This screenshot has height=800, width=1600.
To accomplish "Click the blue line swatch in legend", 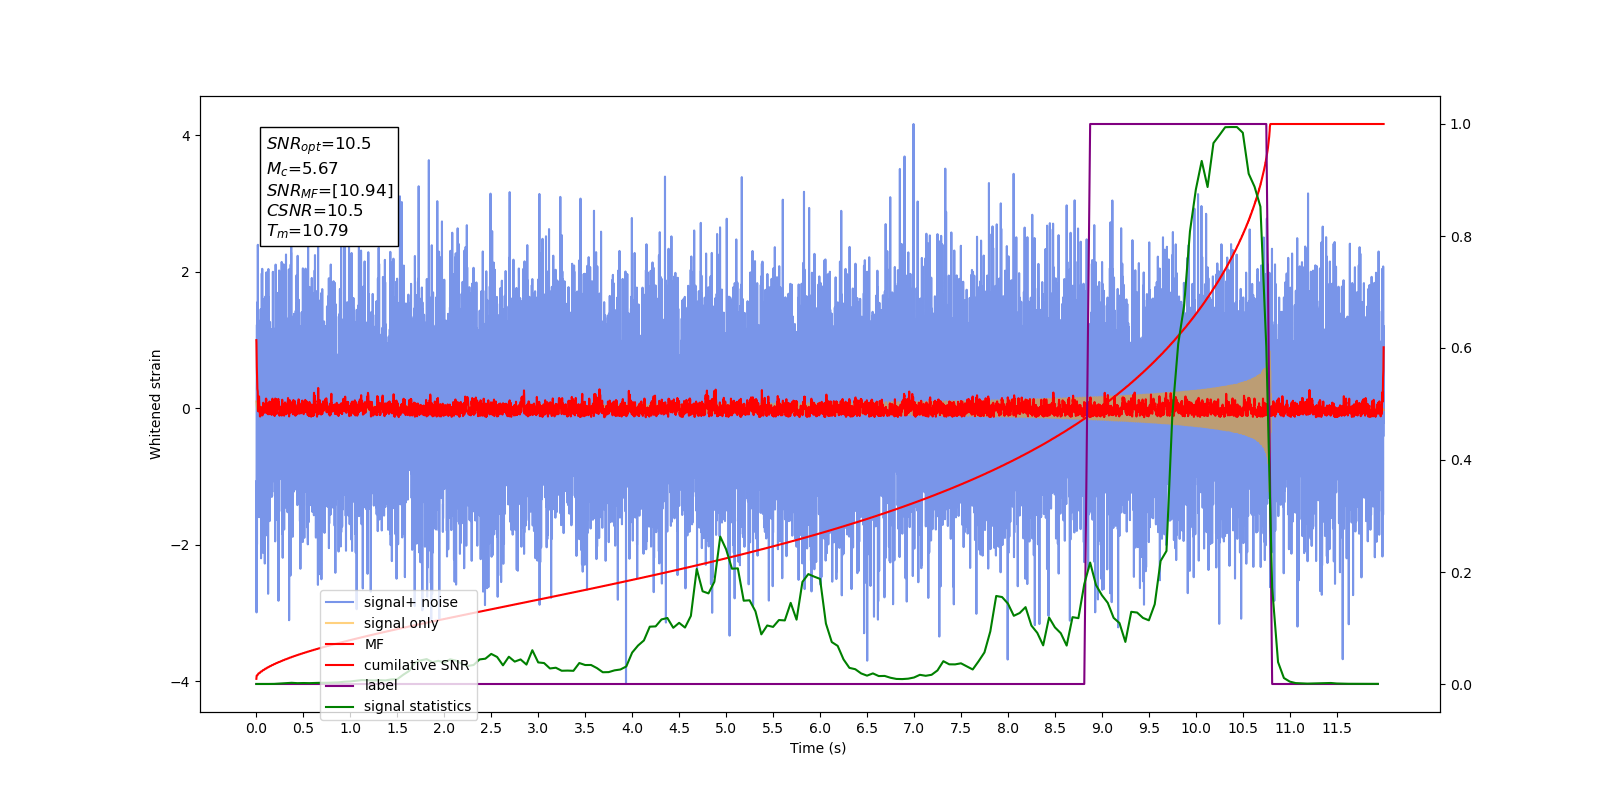I will point(341,602).
